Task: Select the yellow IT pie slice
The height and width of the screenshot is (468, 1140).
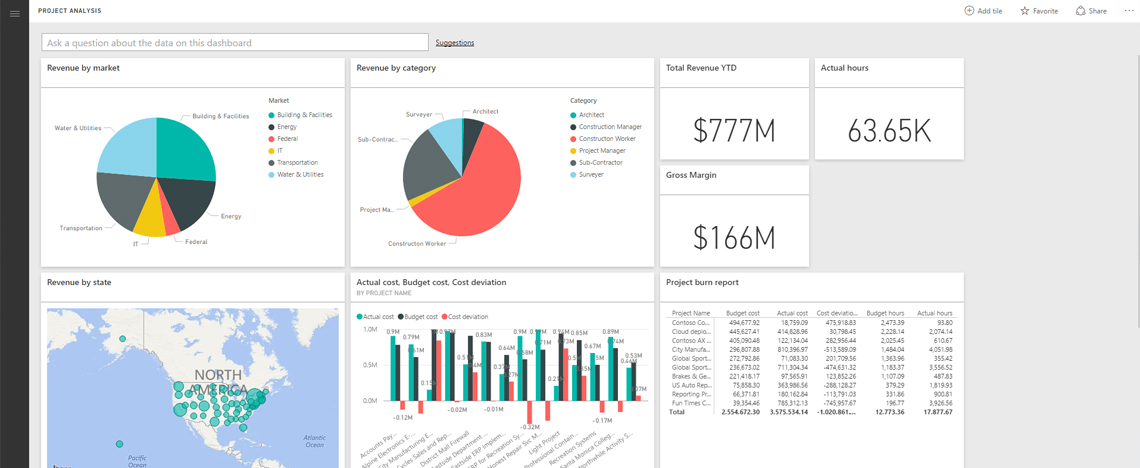Action: pyautogui.click(x=151, y=217)
